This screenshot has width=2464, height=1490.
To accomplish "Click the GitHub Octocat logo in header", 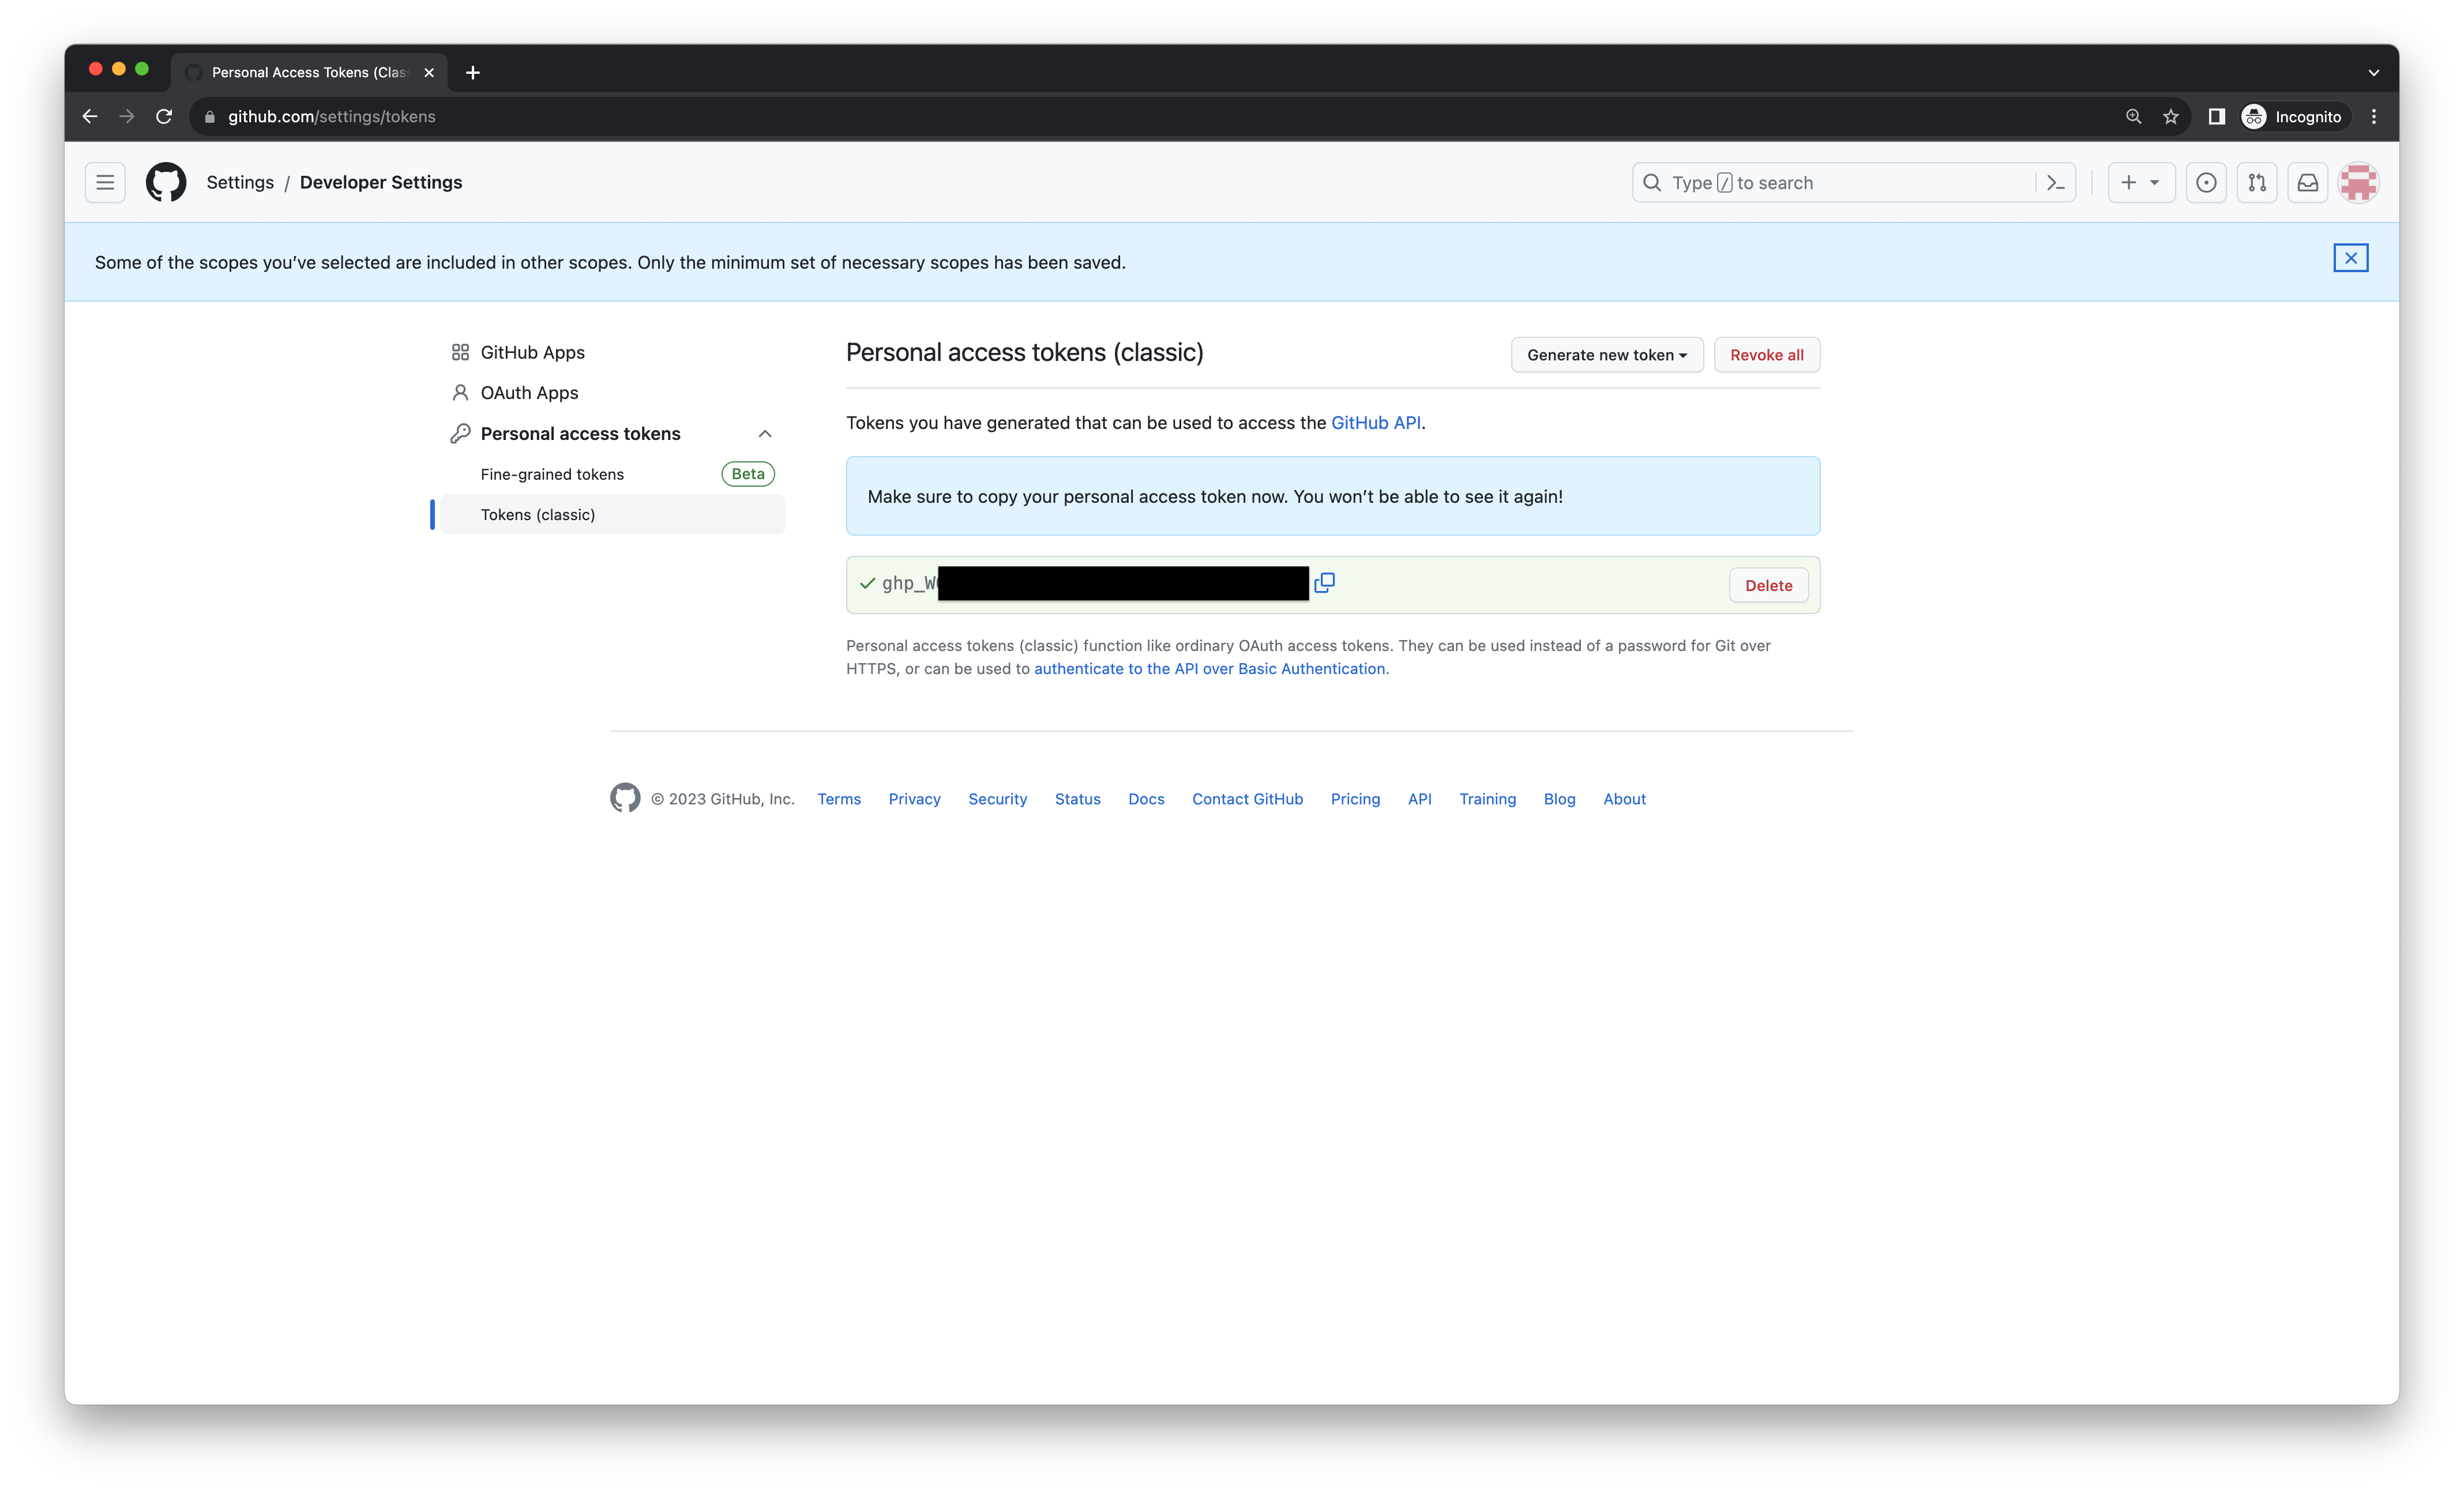I will pyautogui.click(x=166, y=182).
